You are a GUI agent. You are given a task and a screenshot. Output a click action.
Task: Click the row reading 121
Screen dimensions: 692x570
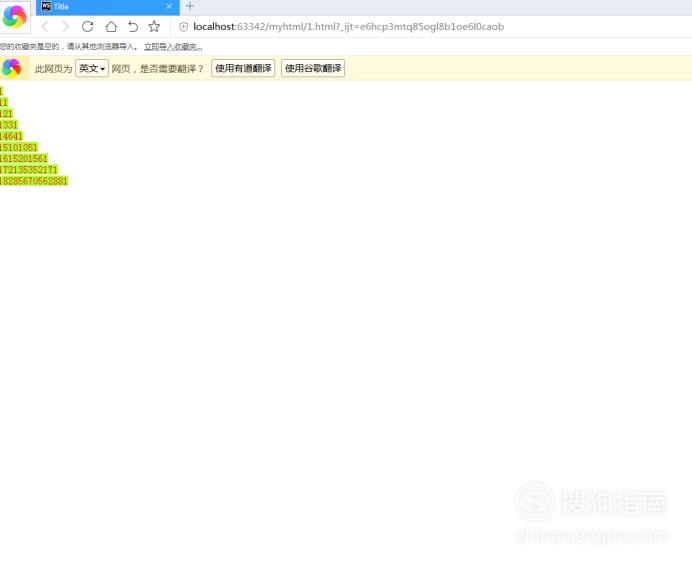click(x=6, y=113)
